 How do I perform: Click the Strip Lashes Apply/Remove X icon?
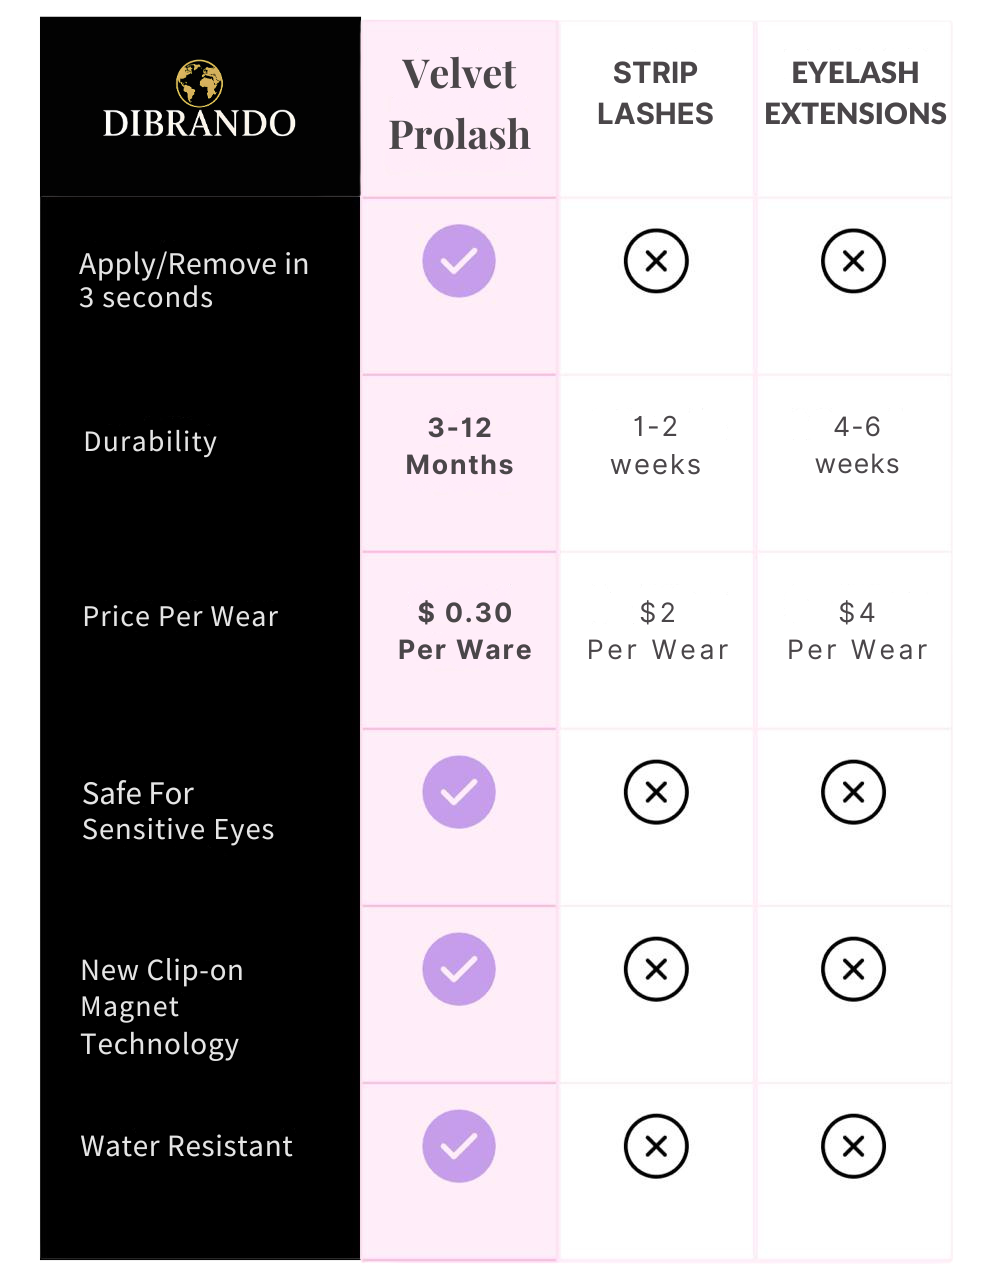click(x=656, y=261)
